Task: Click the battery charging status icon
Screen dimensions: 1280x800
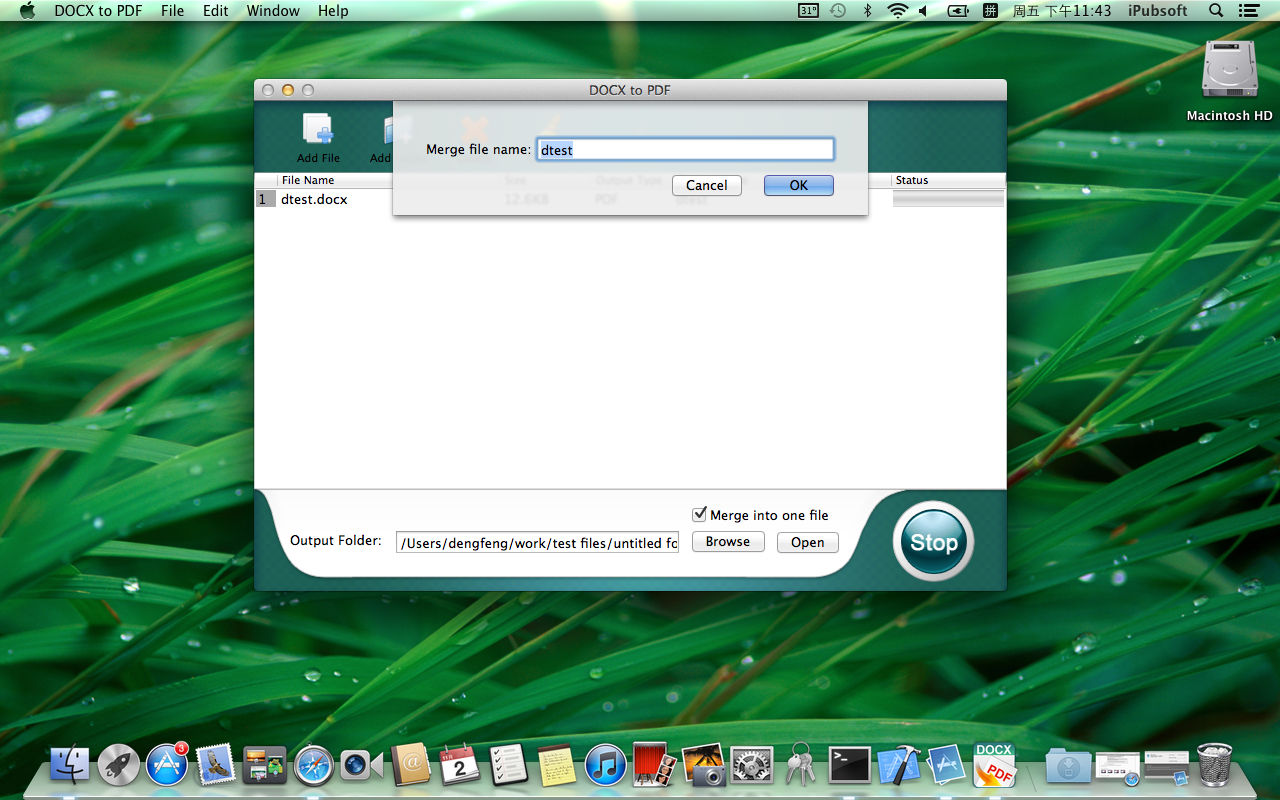Action: point(957,11)
